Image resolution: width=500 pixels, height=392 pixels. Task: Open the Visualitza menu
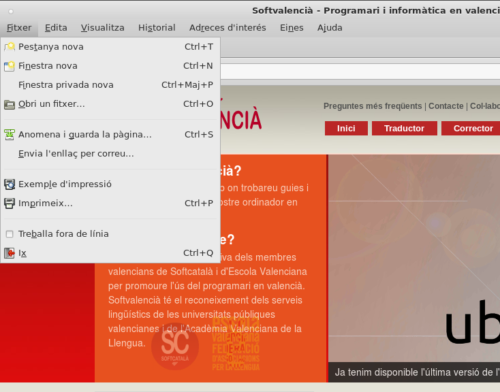(103, 28)
